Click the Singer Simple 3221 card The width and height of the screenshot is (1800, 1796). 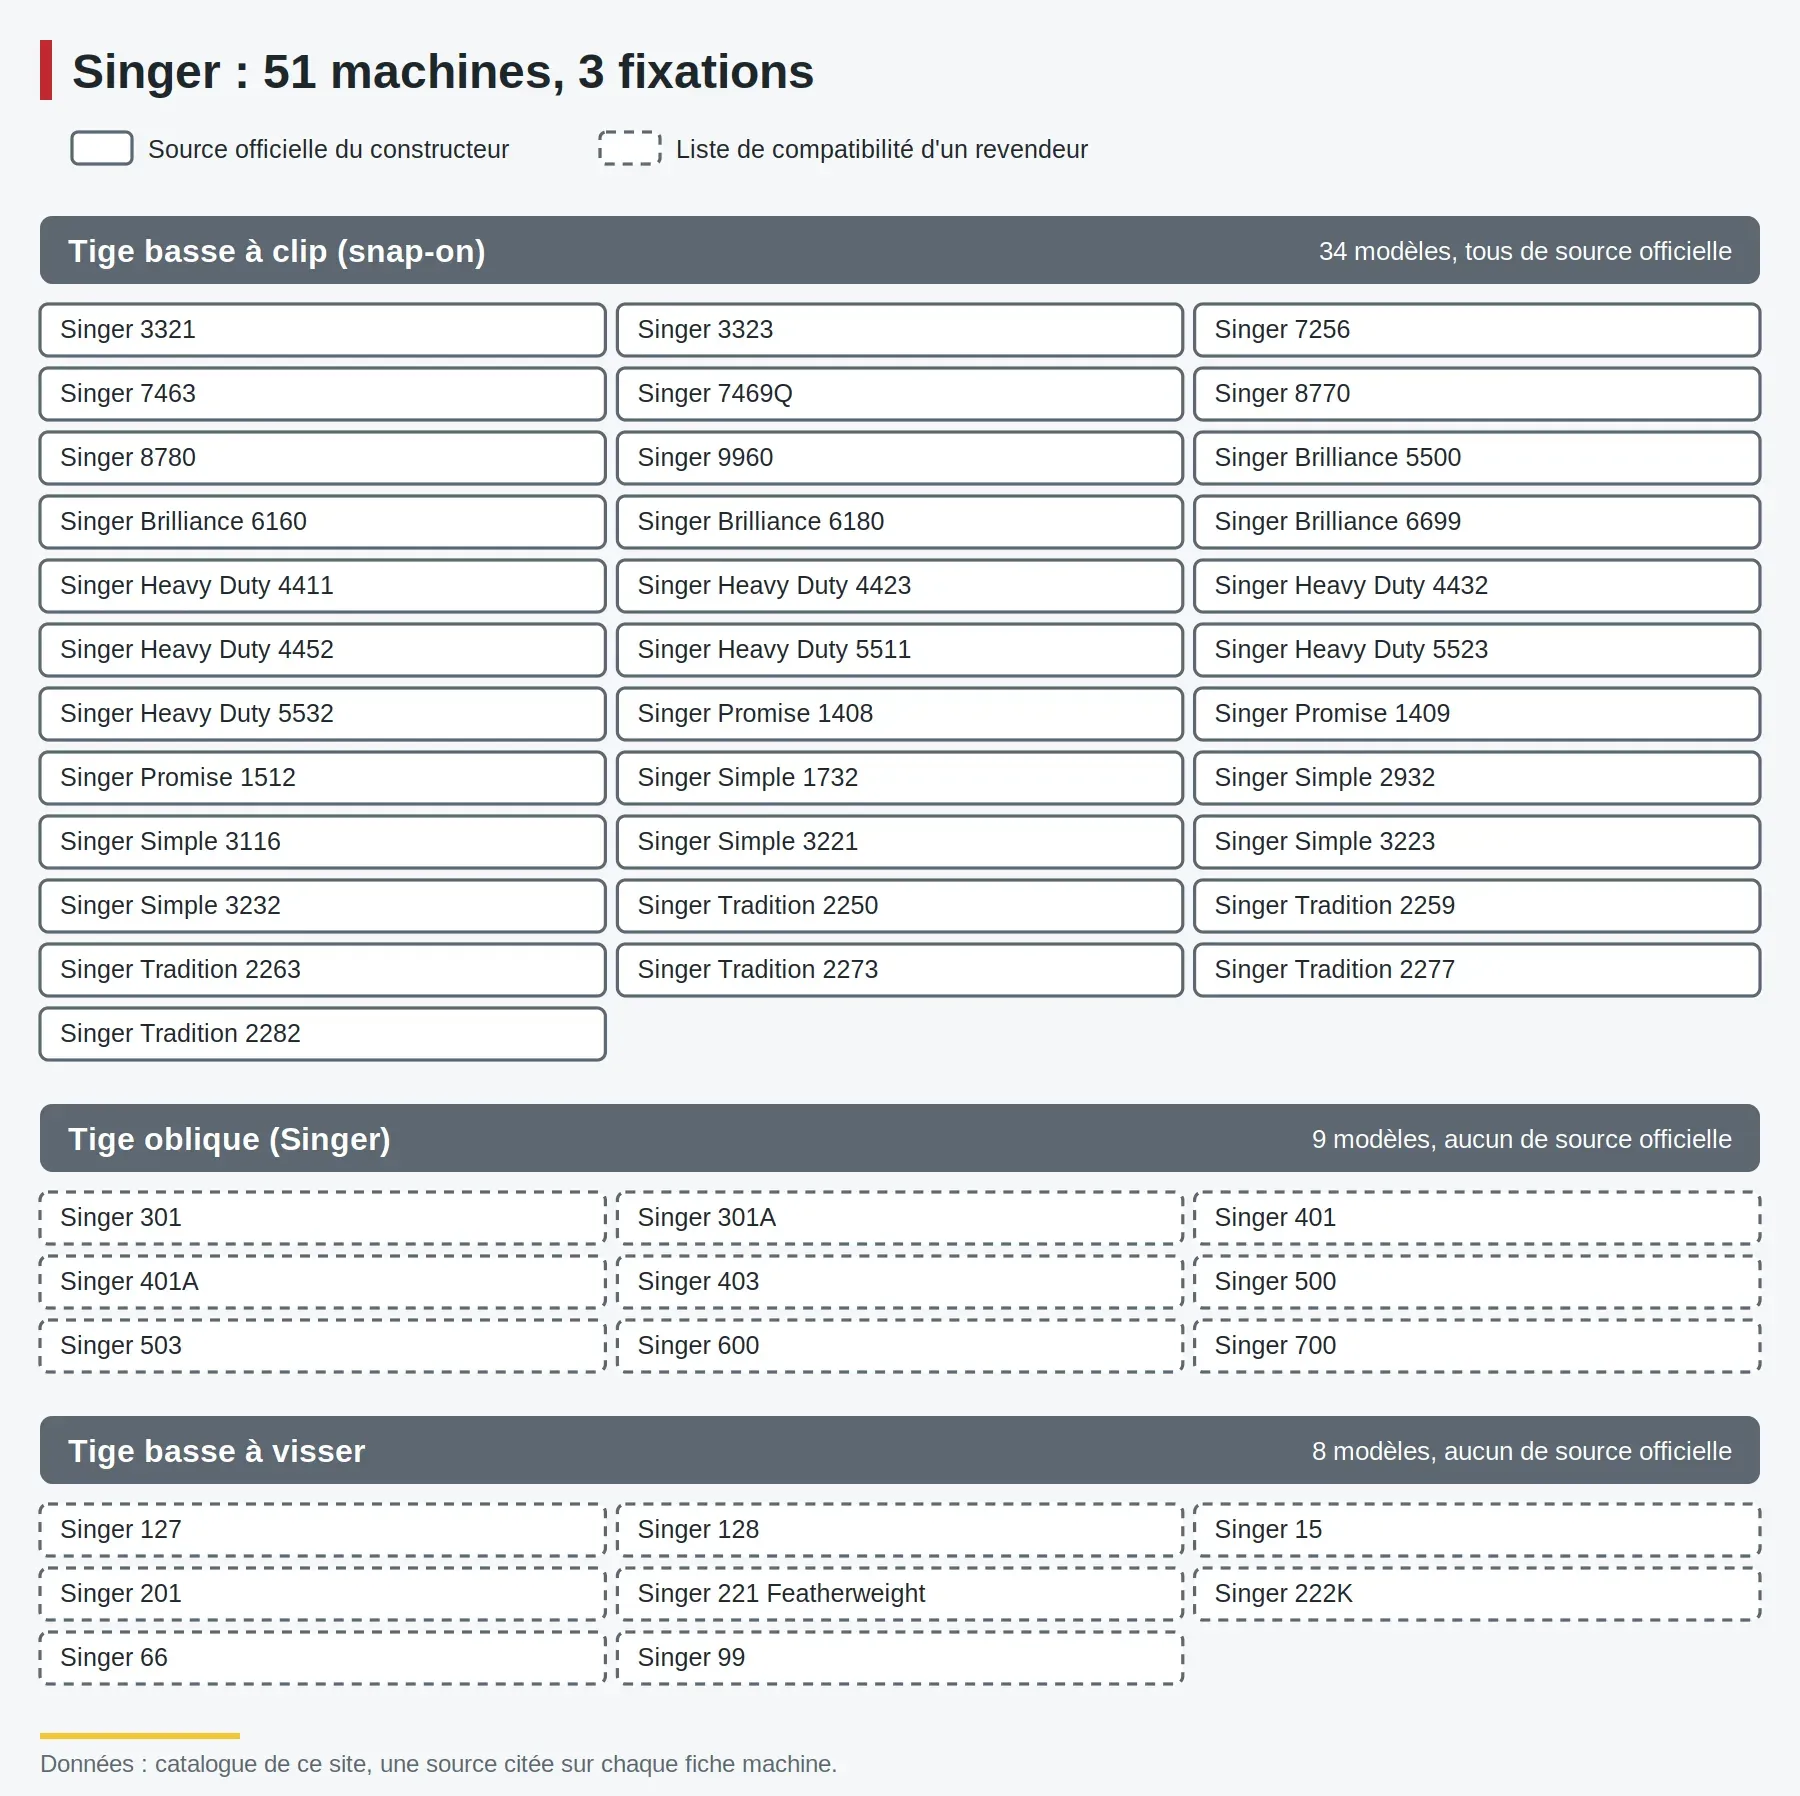pyautogui.click(x=900, y=842)
